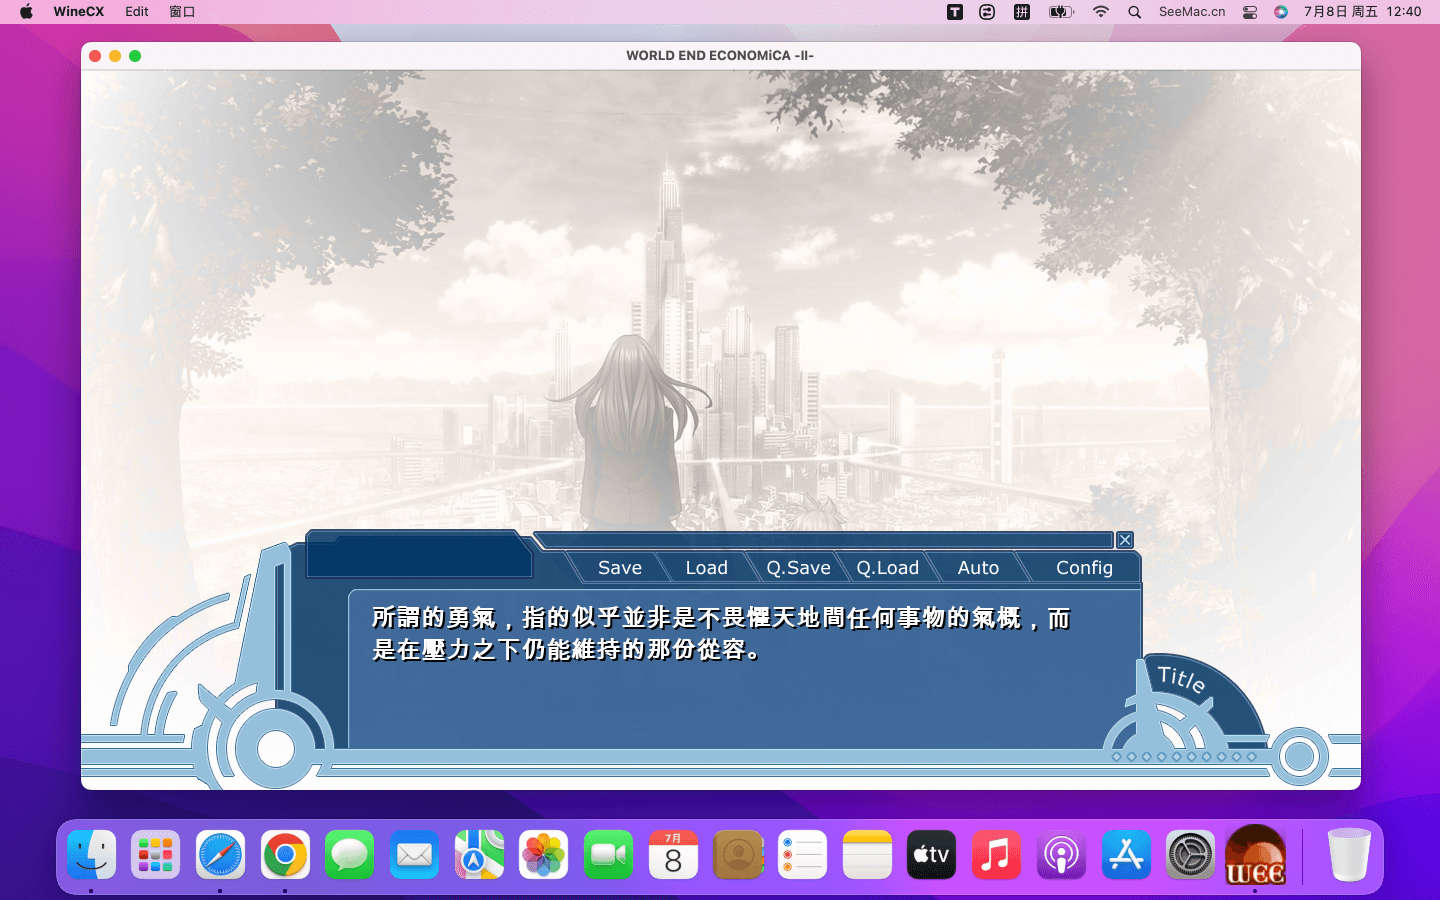Viewport: 1440px width, 900px height.
Task: Launch Safari from the Dock
Action: [x=220, y=855]
